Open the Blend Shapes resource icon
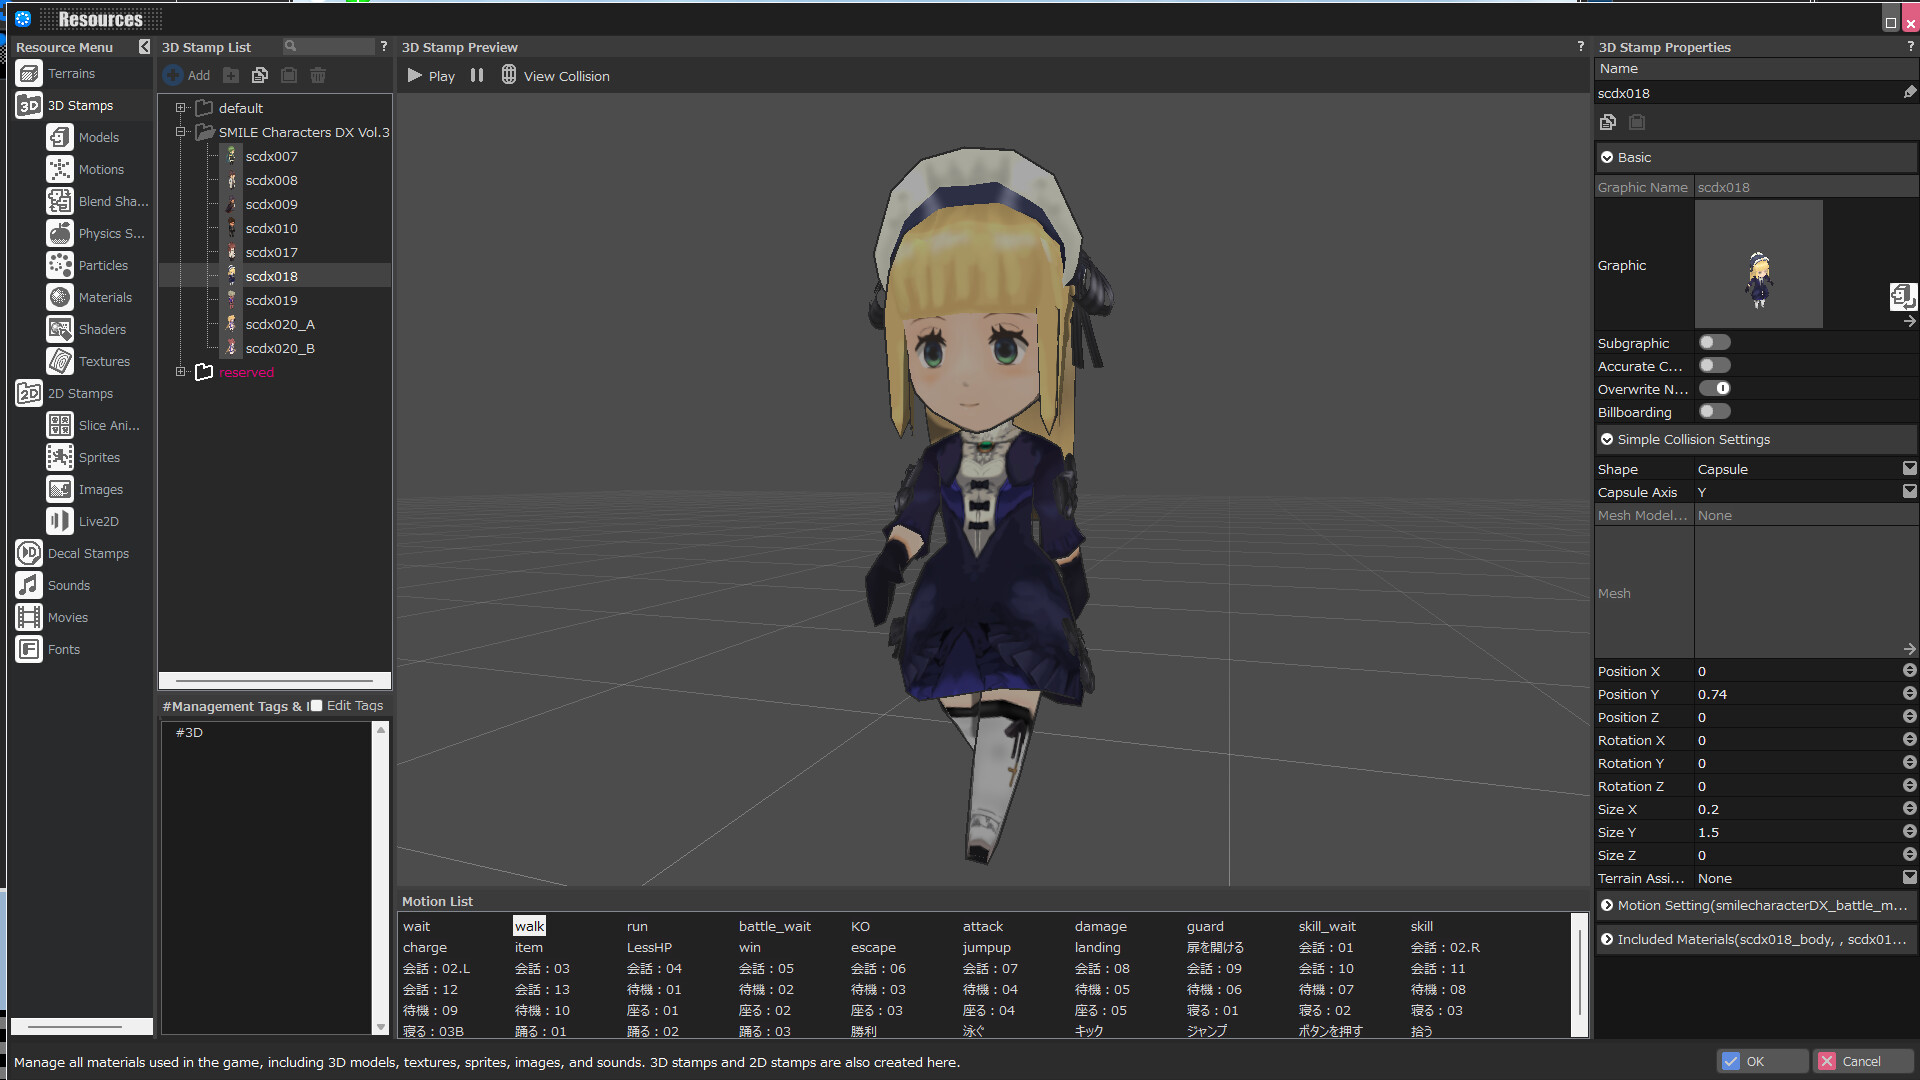 pyautogui.click(x=60, y=201)
